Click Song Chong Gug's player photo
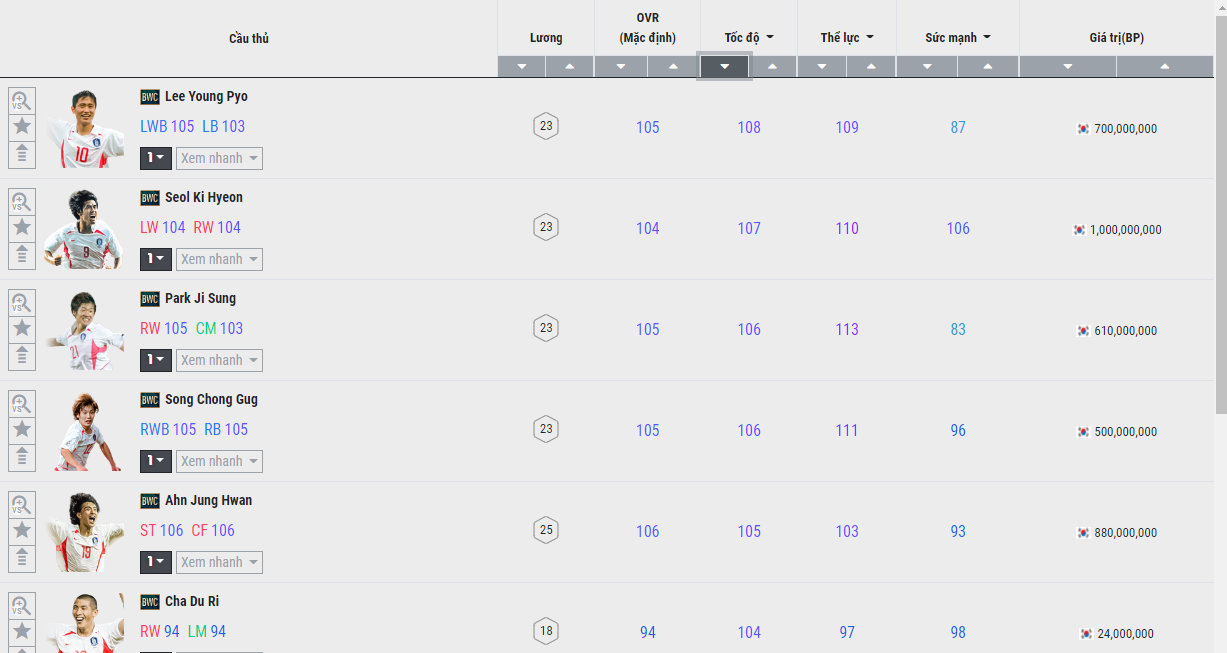Viewport: 1227px width, 653px height. (84, 431)
